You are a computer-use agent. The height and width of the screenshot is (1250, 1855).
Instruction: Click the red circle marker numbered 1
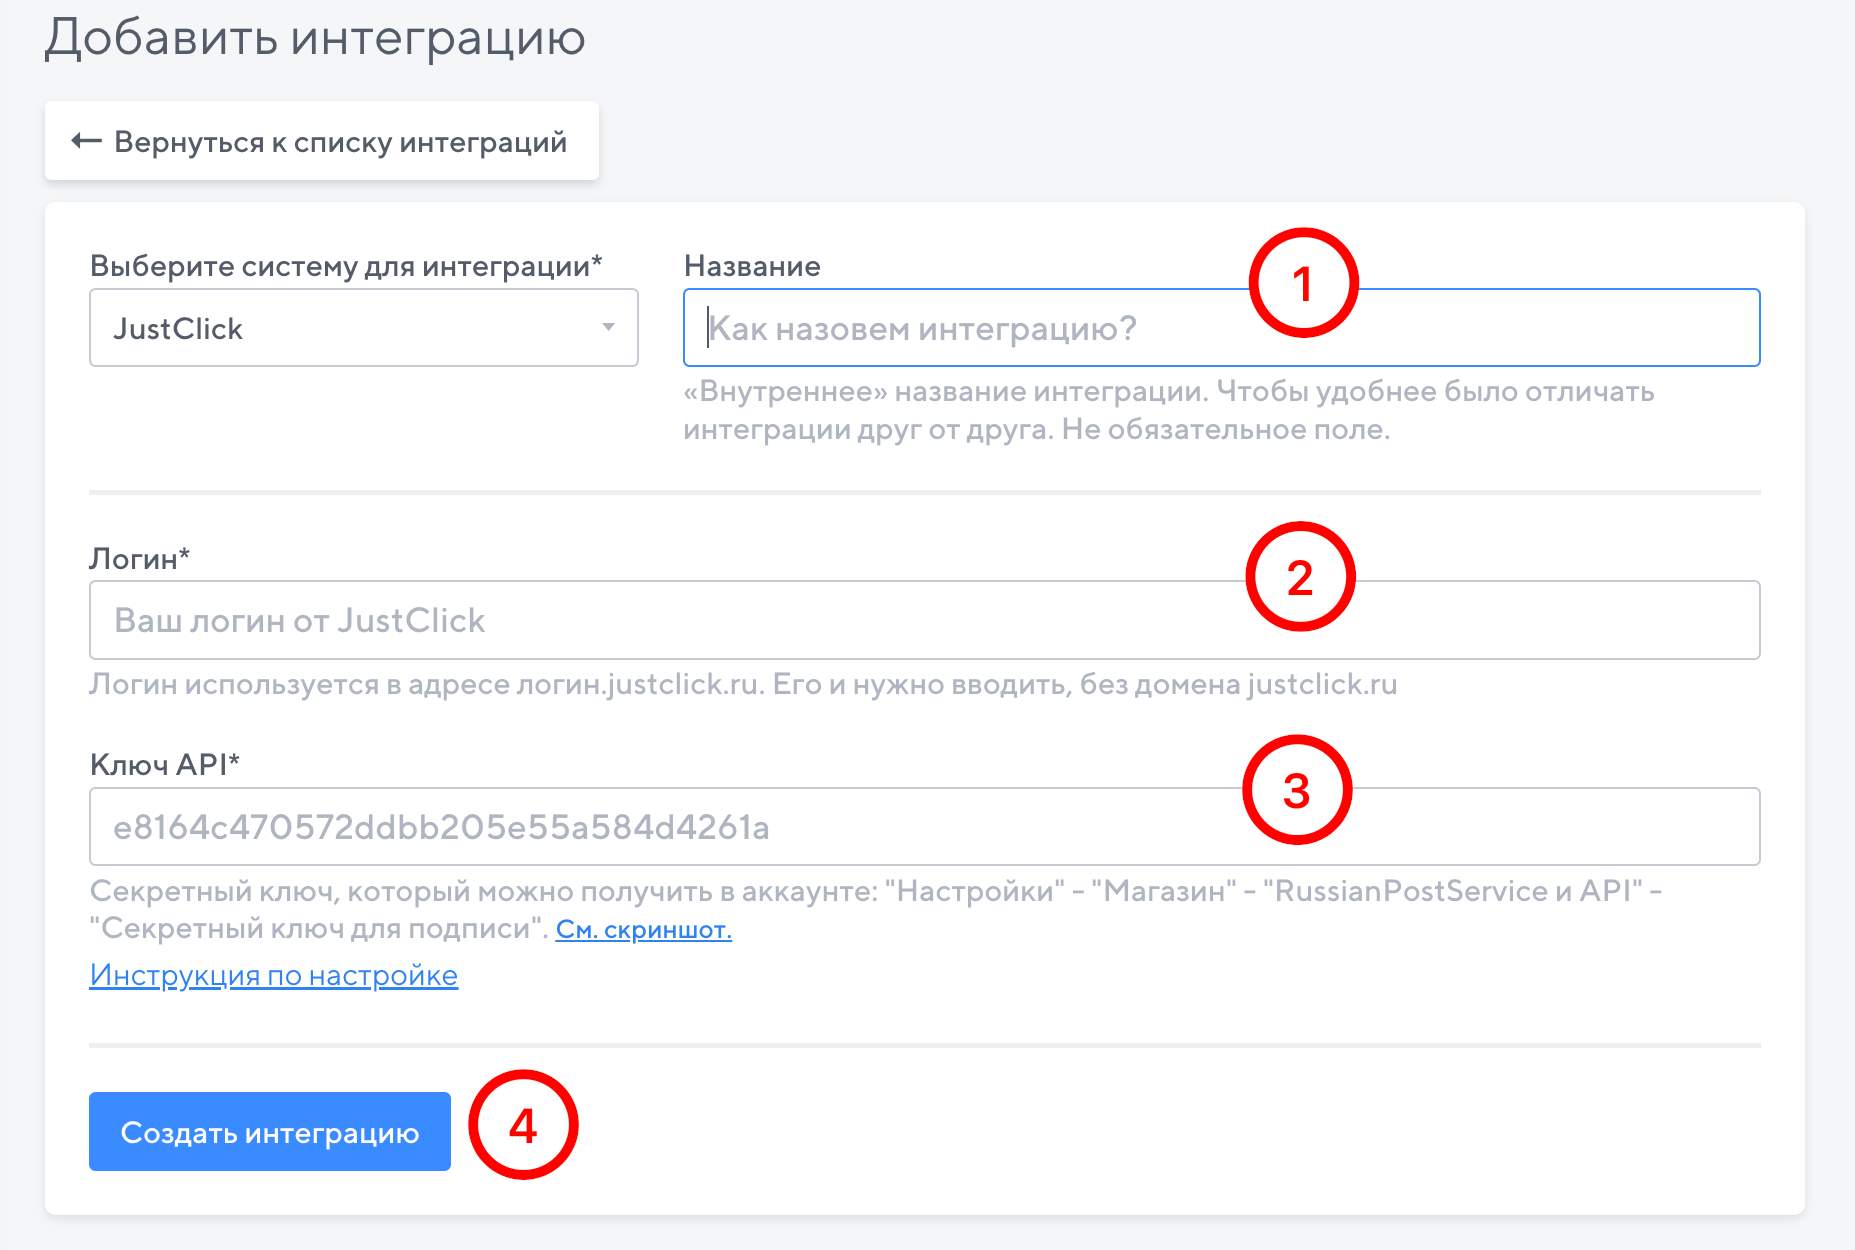[1302, 283]
